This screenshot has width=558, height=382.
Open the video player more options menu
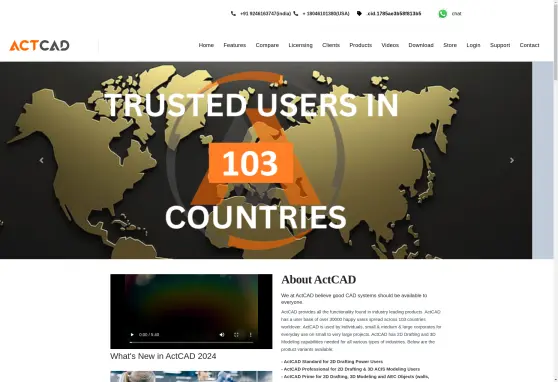(251, 335)
